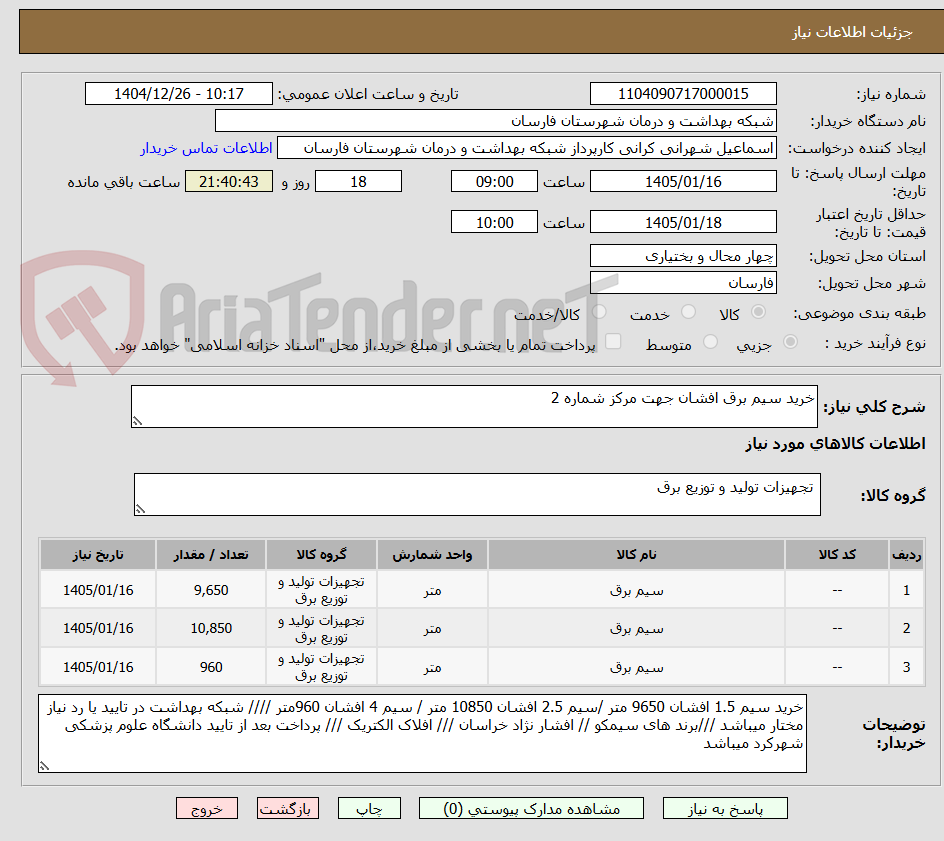Click the resize handle of توضیحات خریدار box

[44, 766]
